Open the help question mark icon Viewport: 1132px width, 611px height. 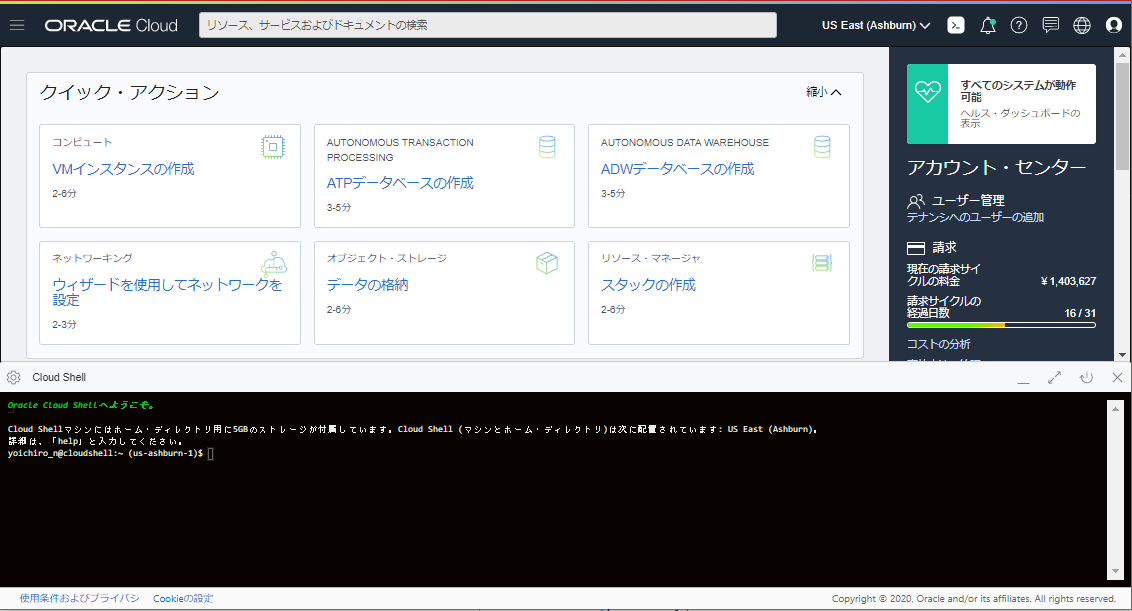(1018, 25)
